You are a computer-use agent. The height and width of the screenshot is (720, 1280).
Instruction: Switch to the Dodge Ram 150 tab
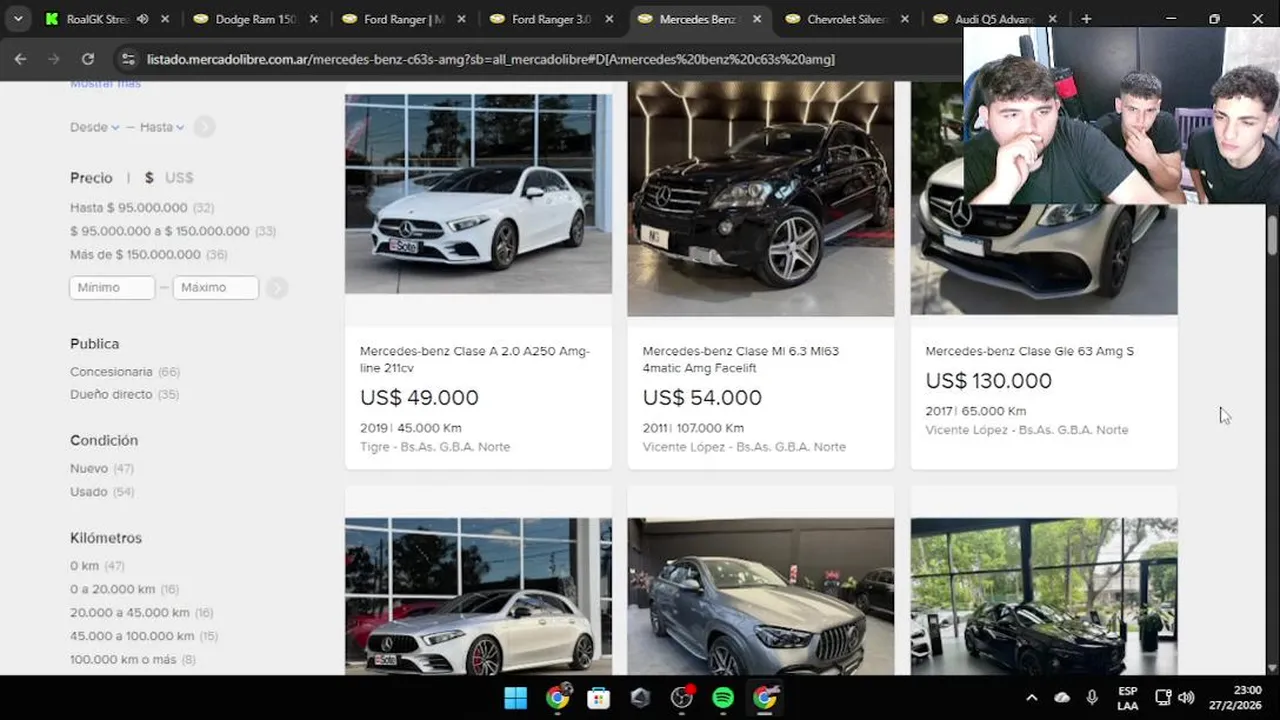(256, 19)
